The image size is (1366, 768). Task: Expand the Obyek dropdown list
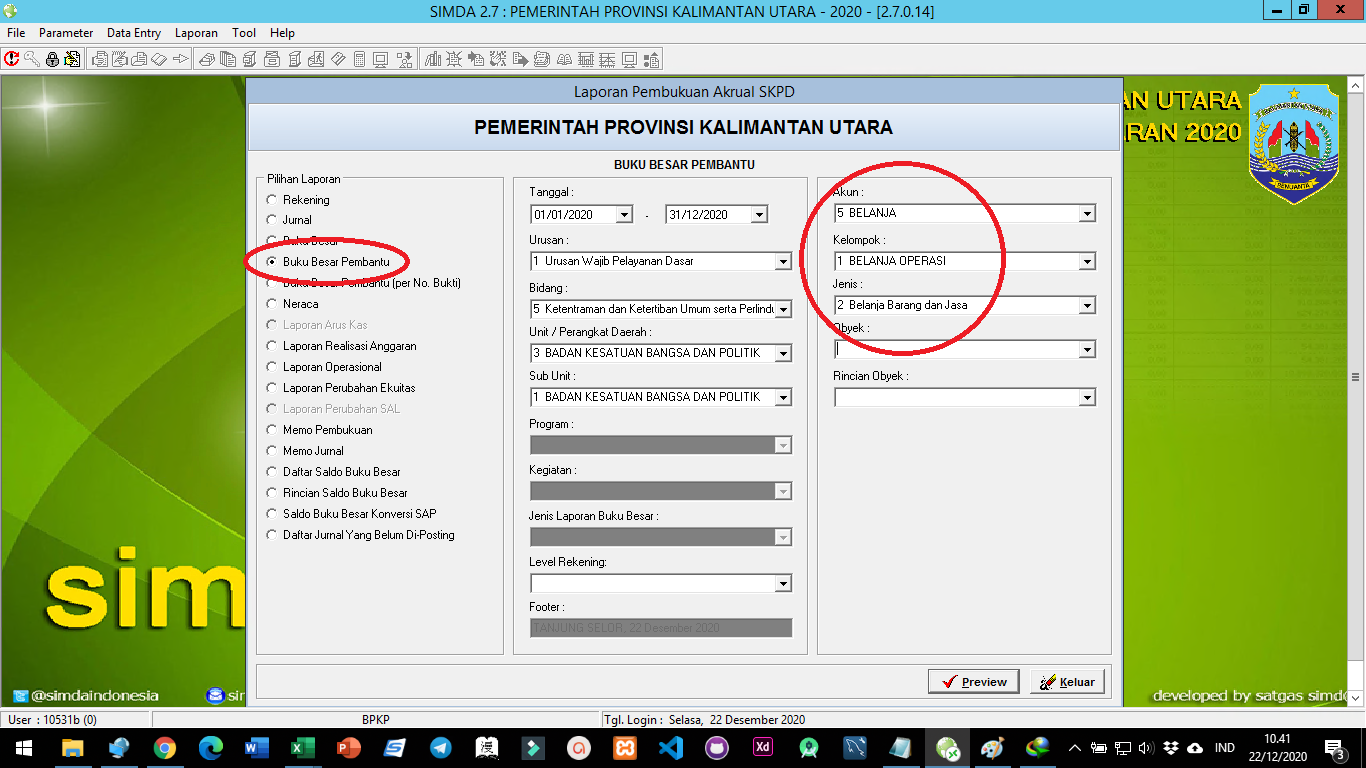coord(1087,350)
